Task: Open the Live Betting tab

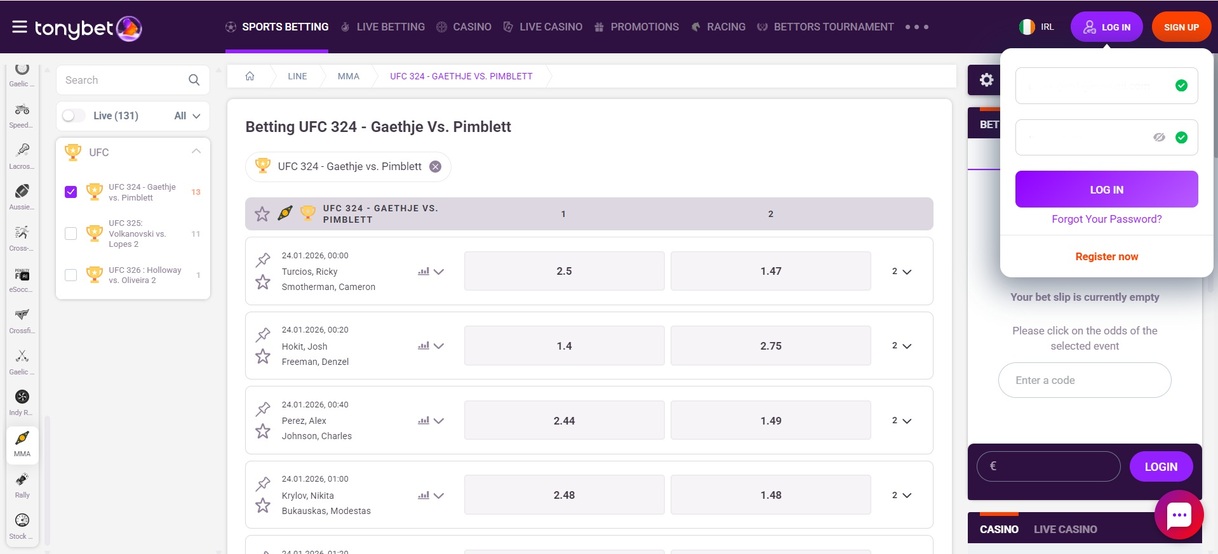Action: (383, 27)
